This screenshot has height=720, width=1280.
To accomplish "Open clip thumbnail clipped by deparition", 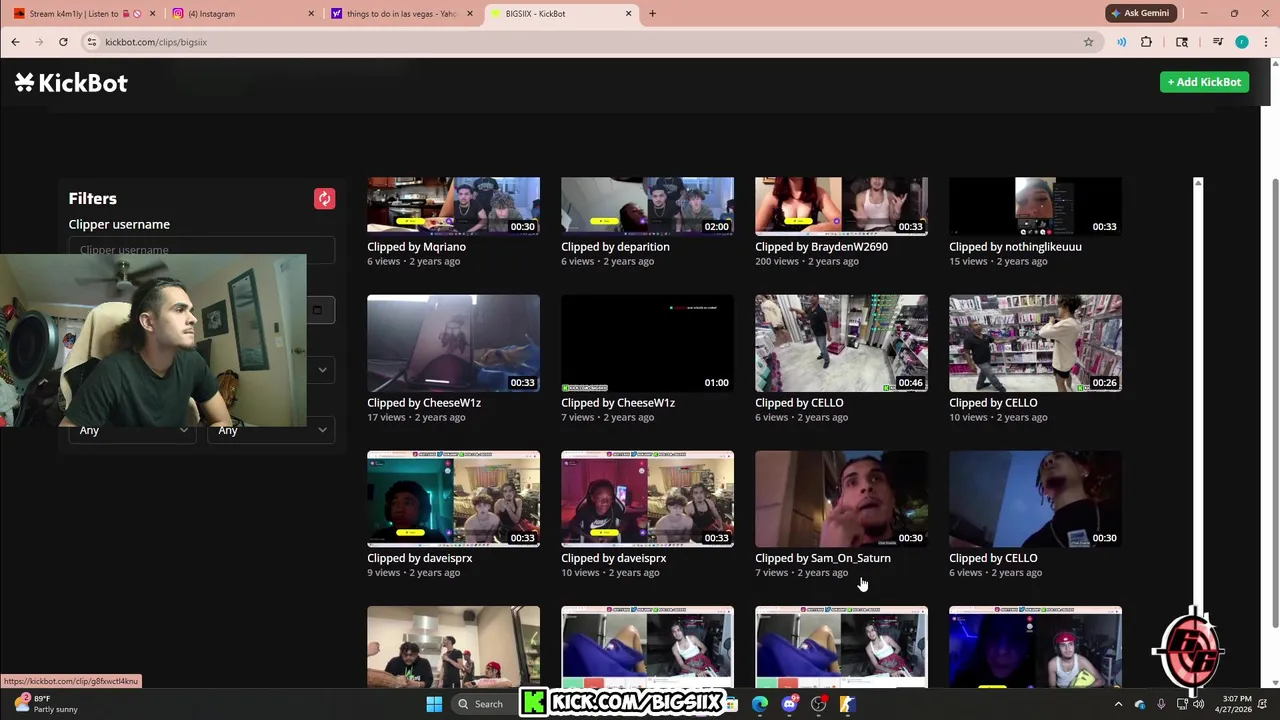I will coord(647,206).
